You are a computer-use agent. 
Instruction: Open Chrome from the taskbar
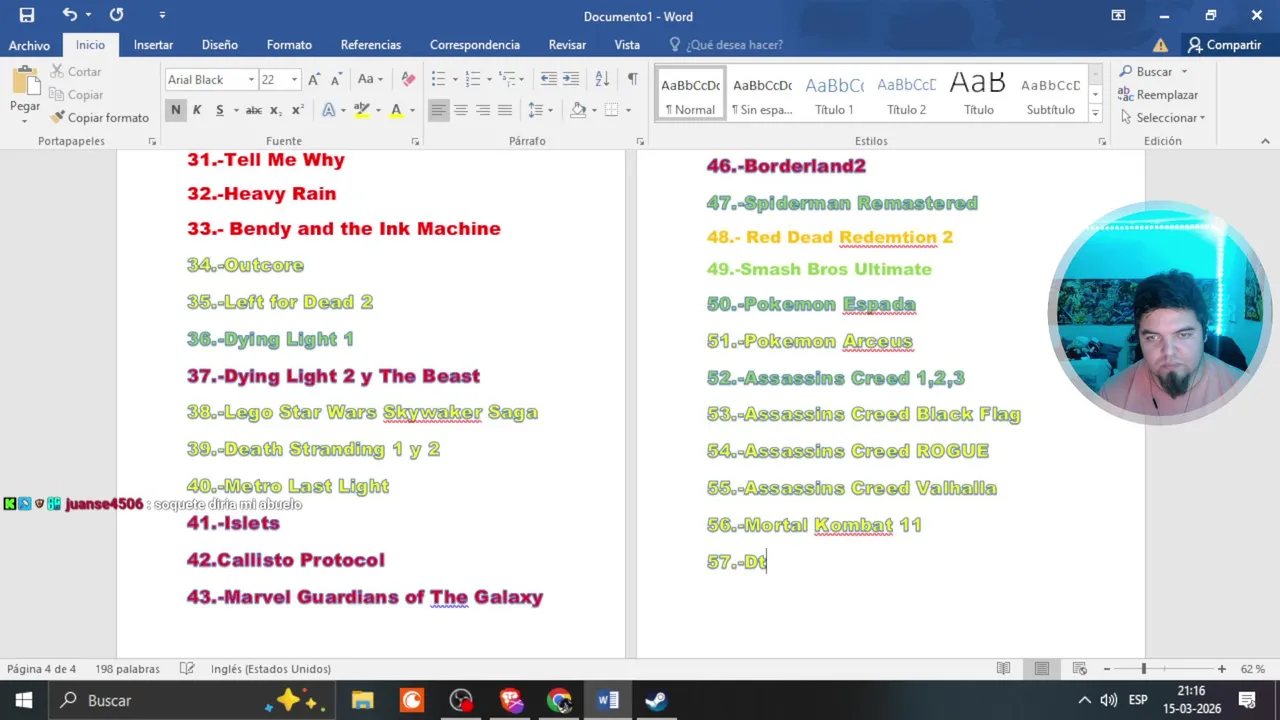[559, 700]
